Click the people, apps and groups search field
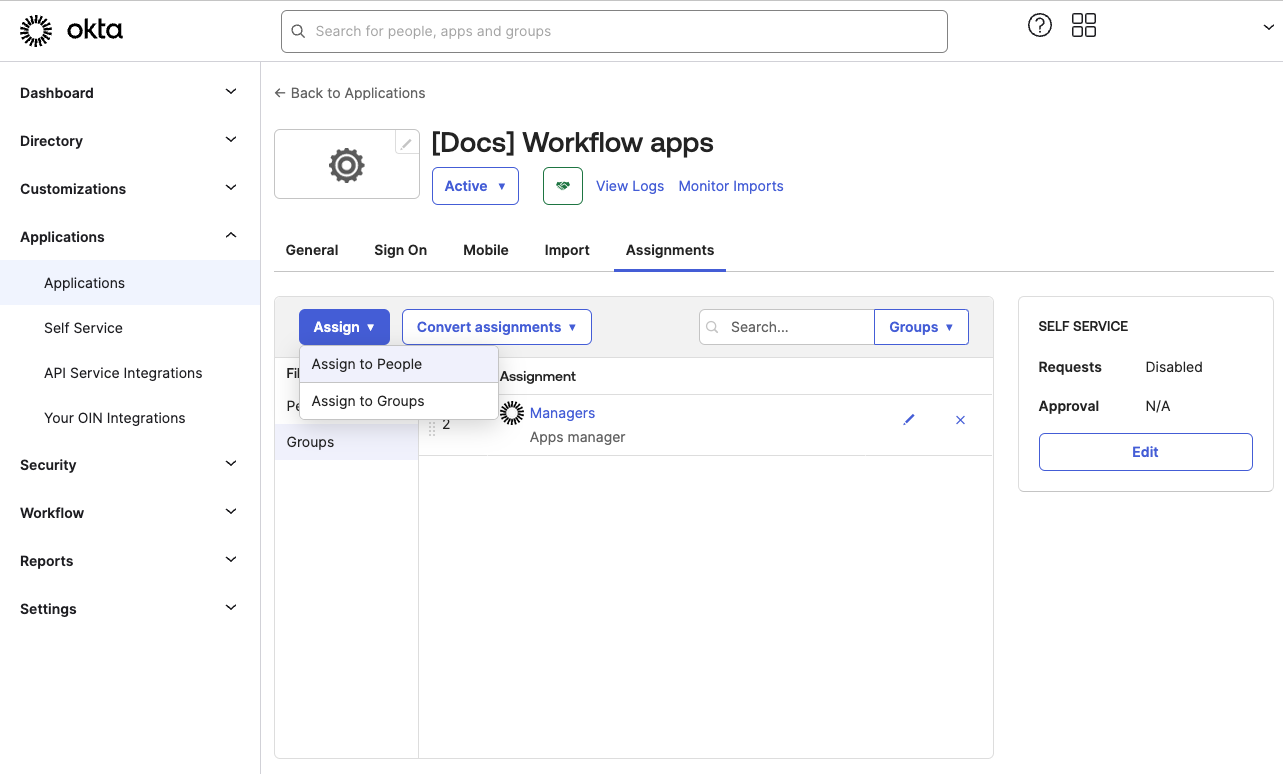Screen dimensions: 1283x774 pos(614,31)
